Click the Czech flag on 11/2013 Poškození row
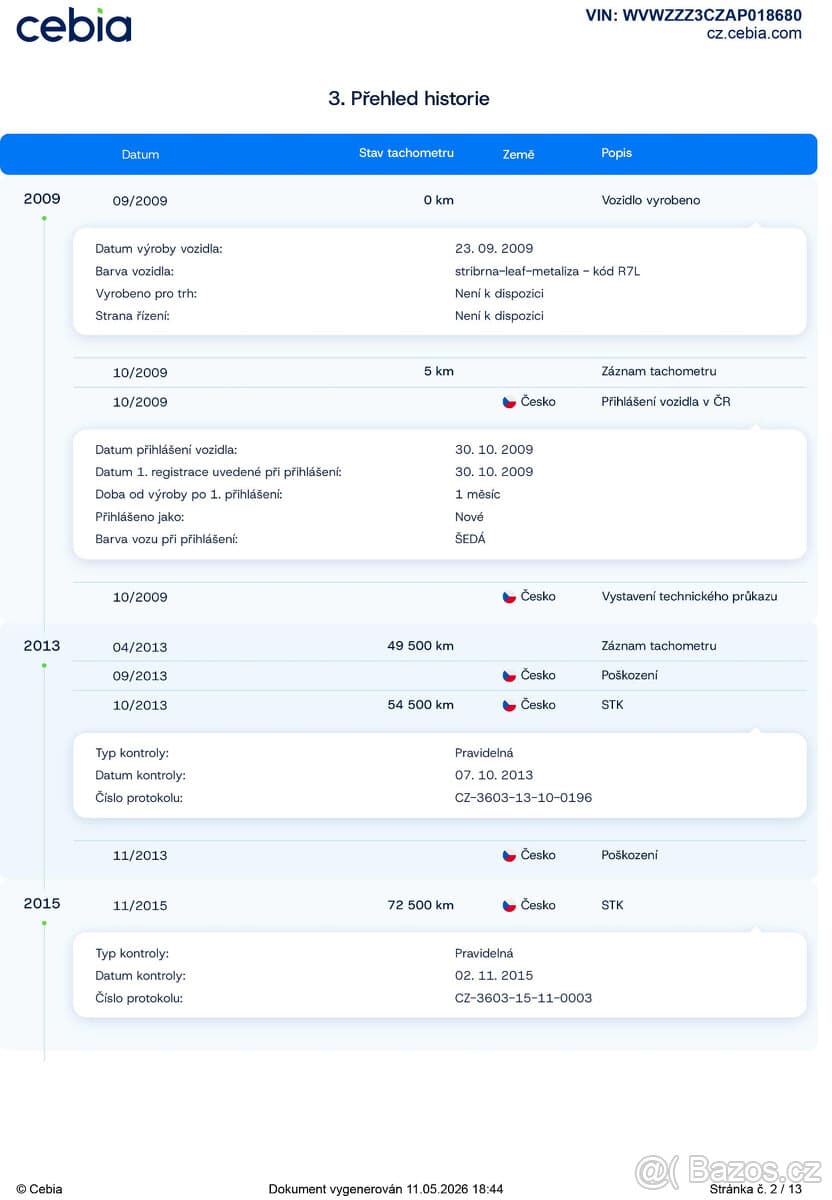This screenshot has width=832, height=1200. pos(509,856)
